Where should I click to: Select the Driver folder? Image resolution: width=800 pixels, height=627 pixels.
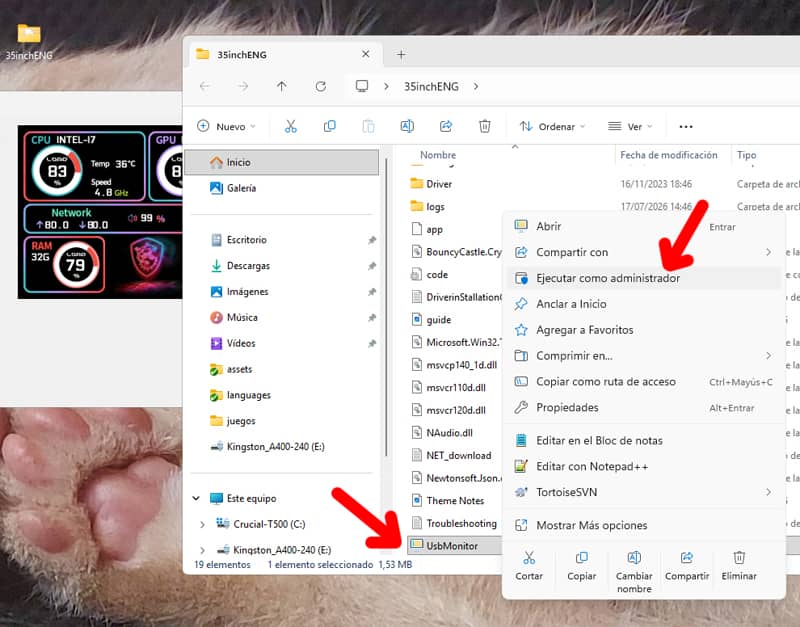coord(431,184)
